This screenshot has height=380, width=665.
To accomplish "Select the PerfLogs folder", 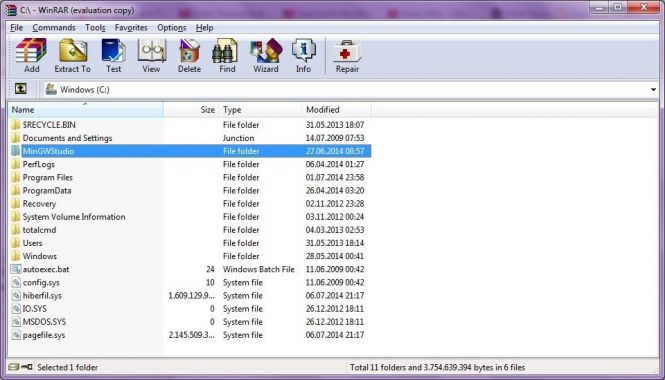I will pos(39,164).
